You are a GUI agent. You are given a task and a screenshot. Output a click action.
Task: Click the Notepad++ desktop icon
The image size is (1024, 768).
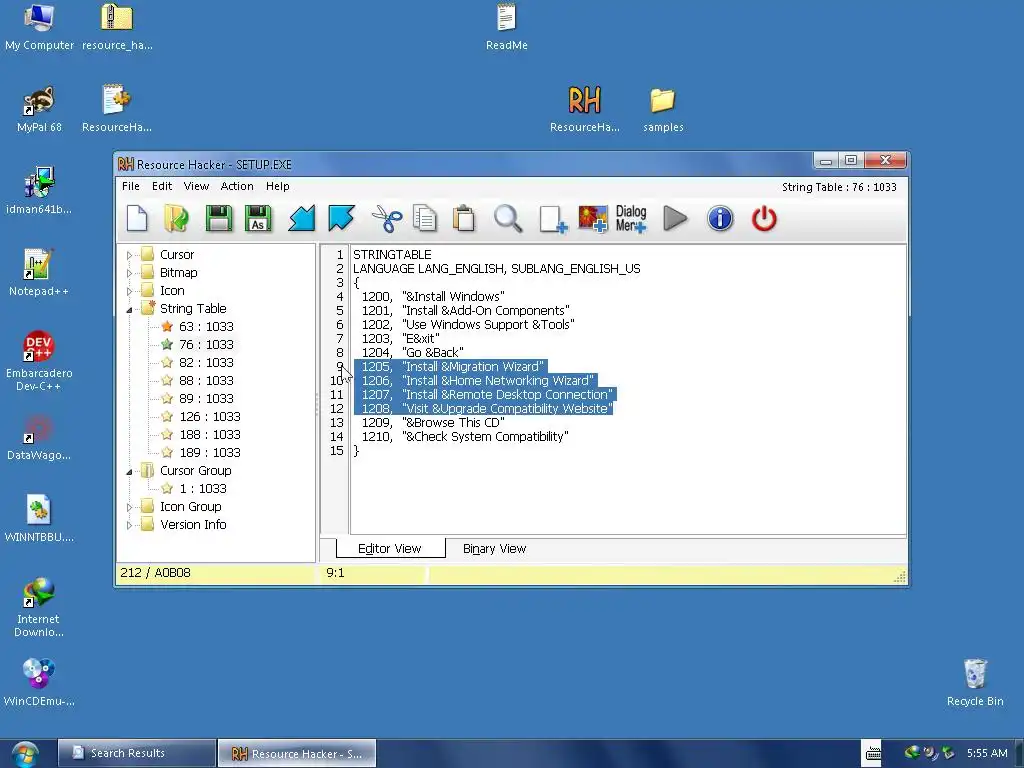click(x=39, y=273)
